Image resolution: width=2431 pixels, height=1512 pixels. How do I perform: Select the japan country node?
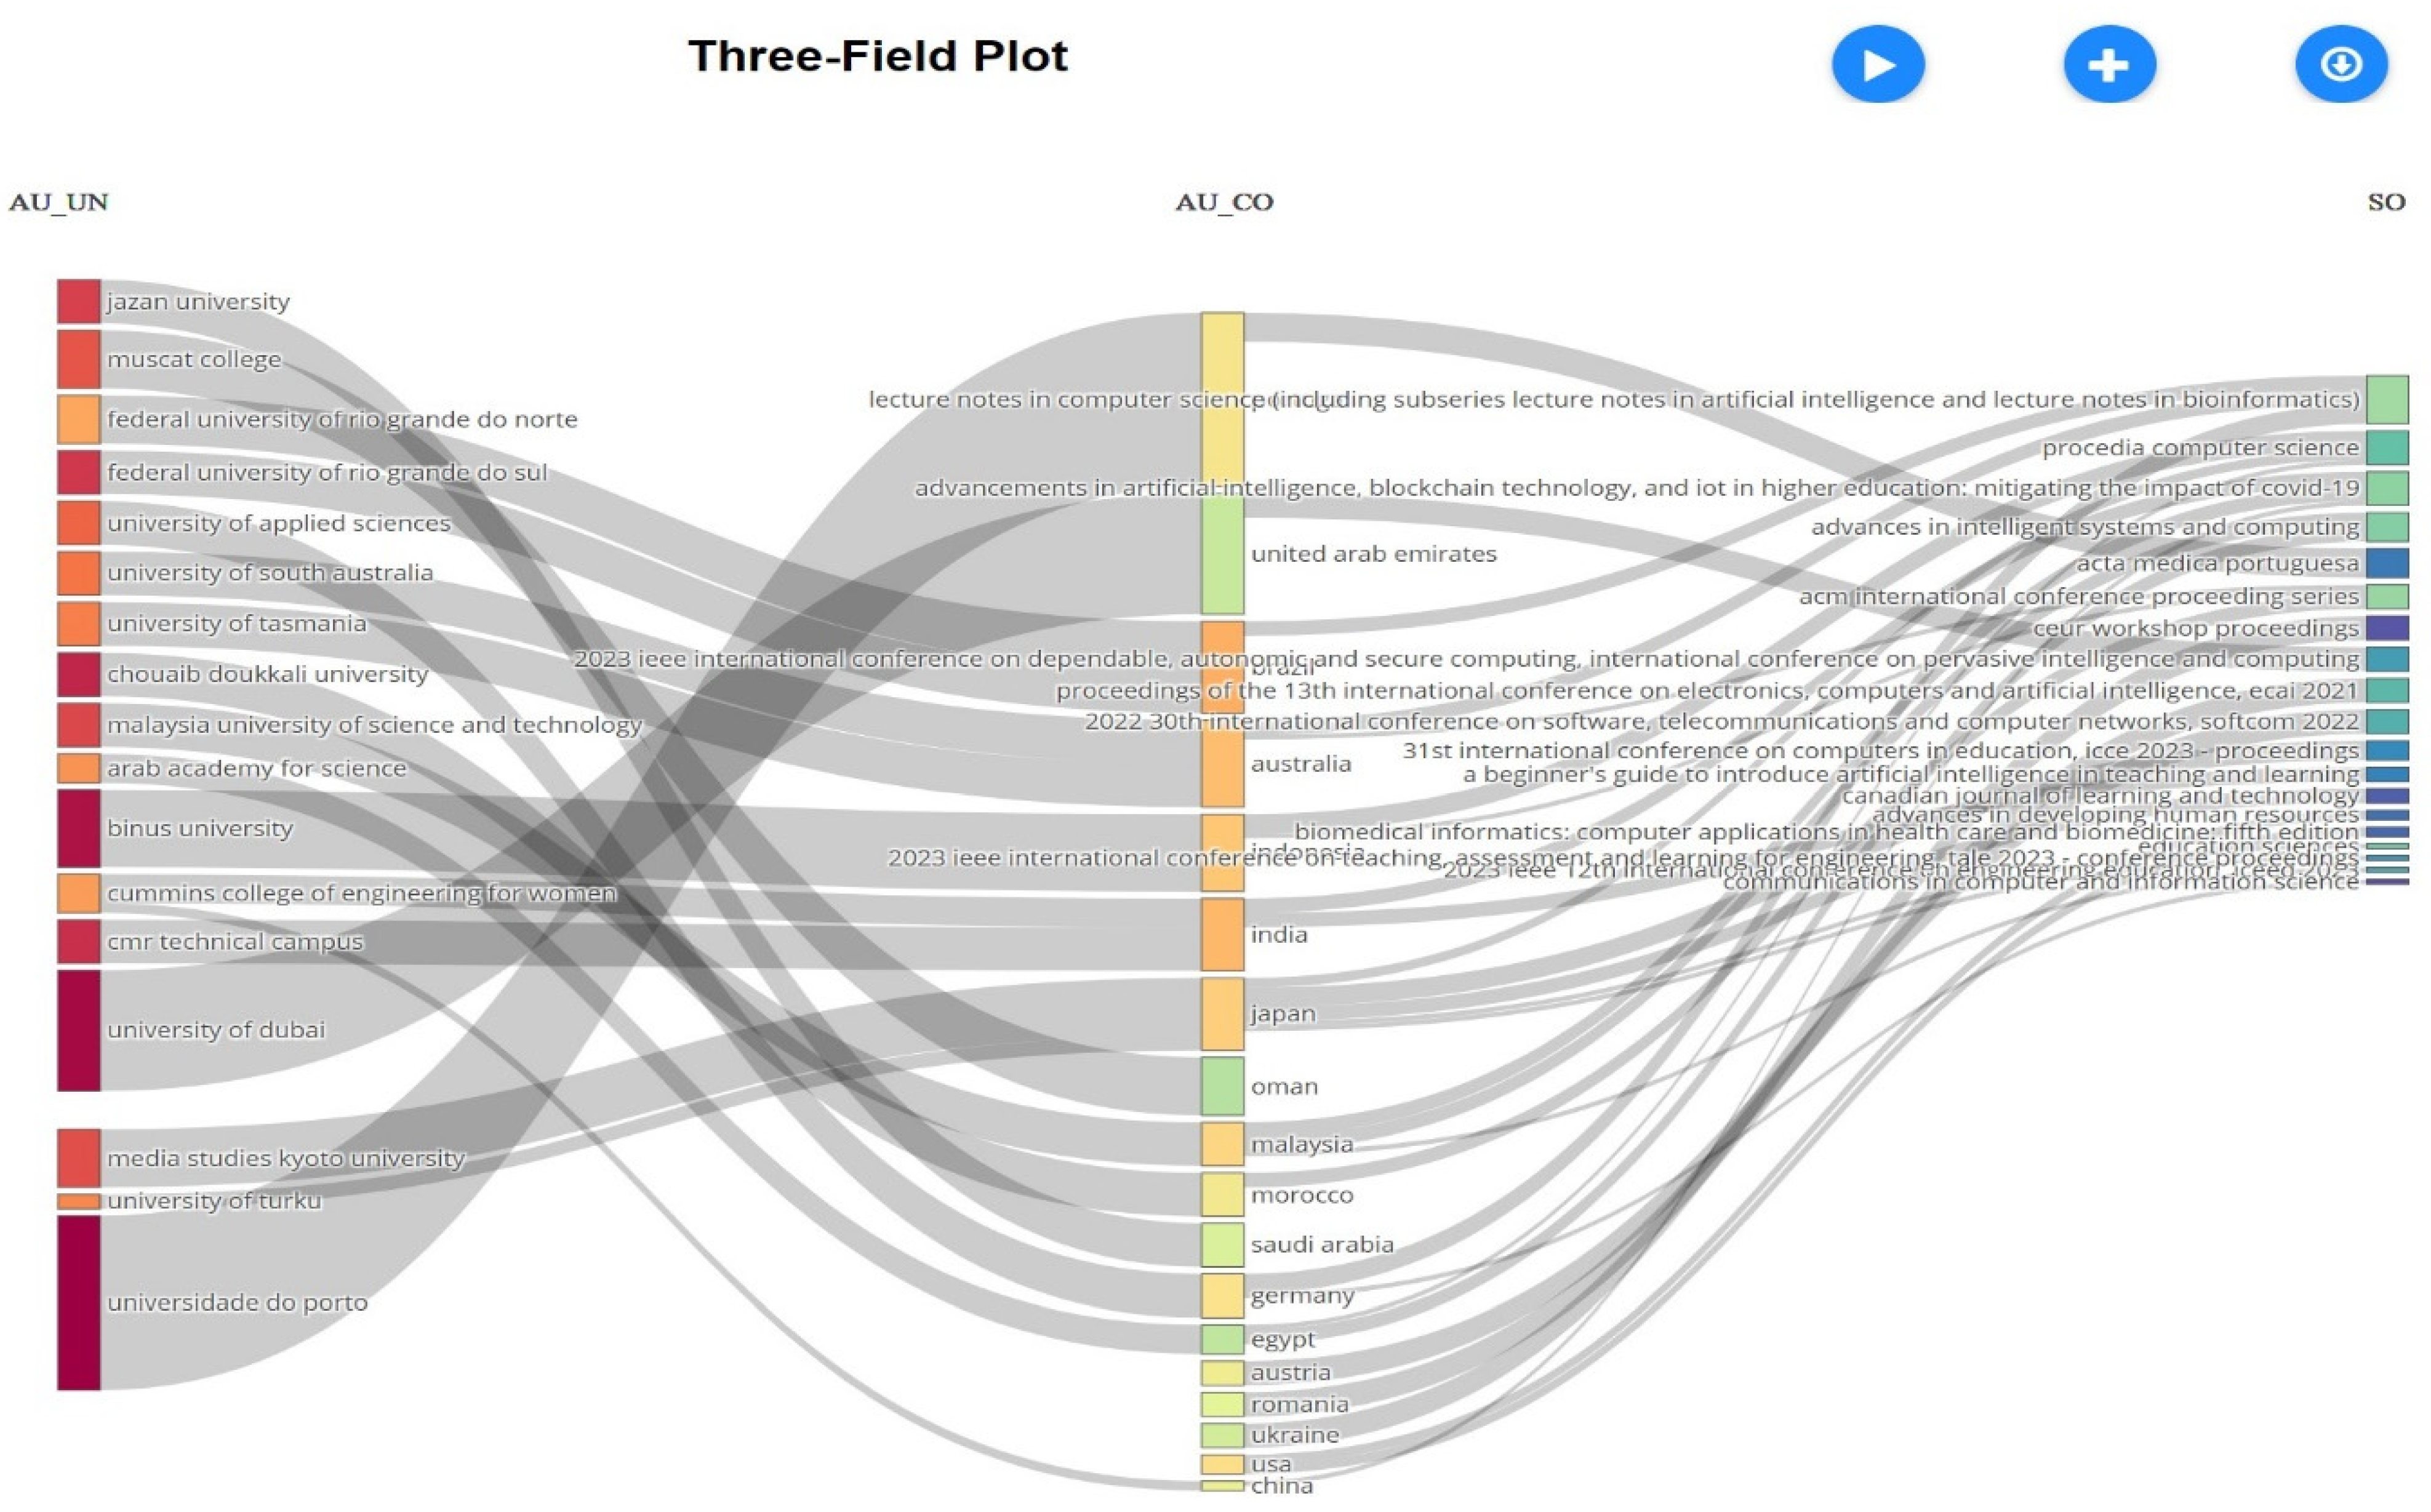(1222, 1014)
